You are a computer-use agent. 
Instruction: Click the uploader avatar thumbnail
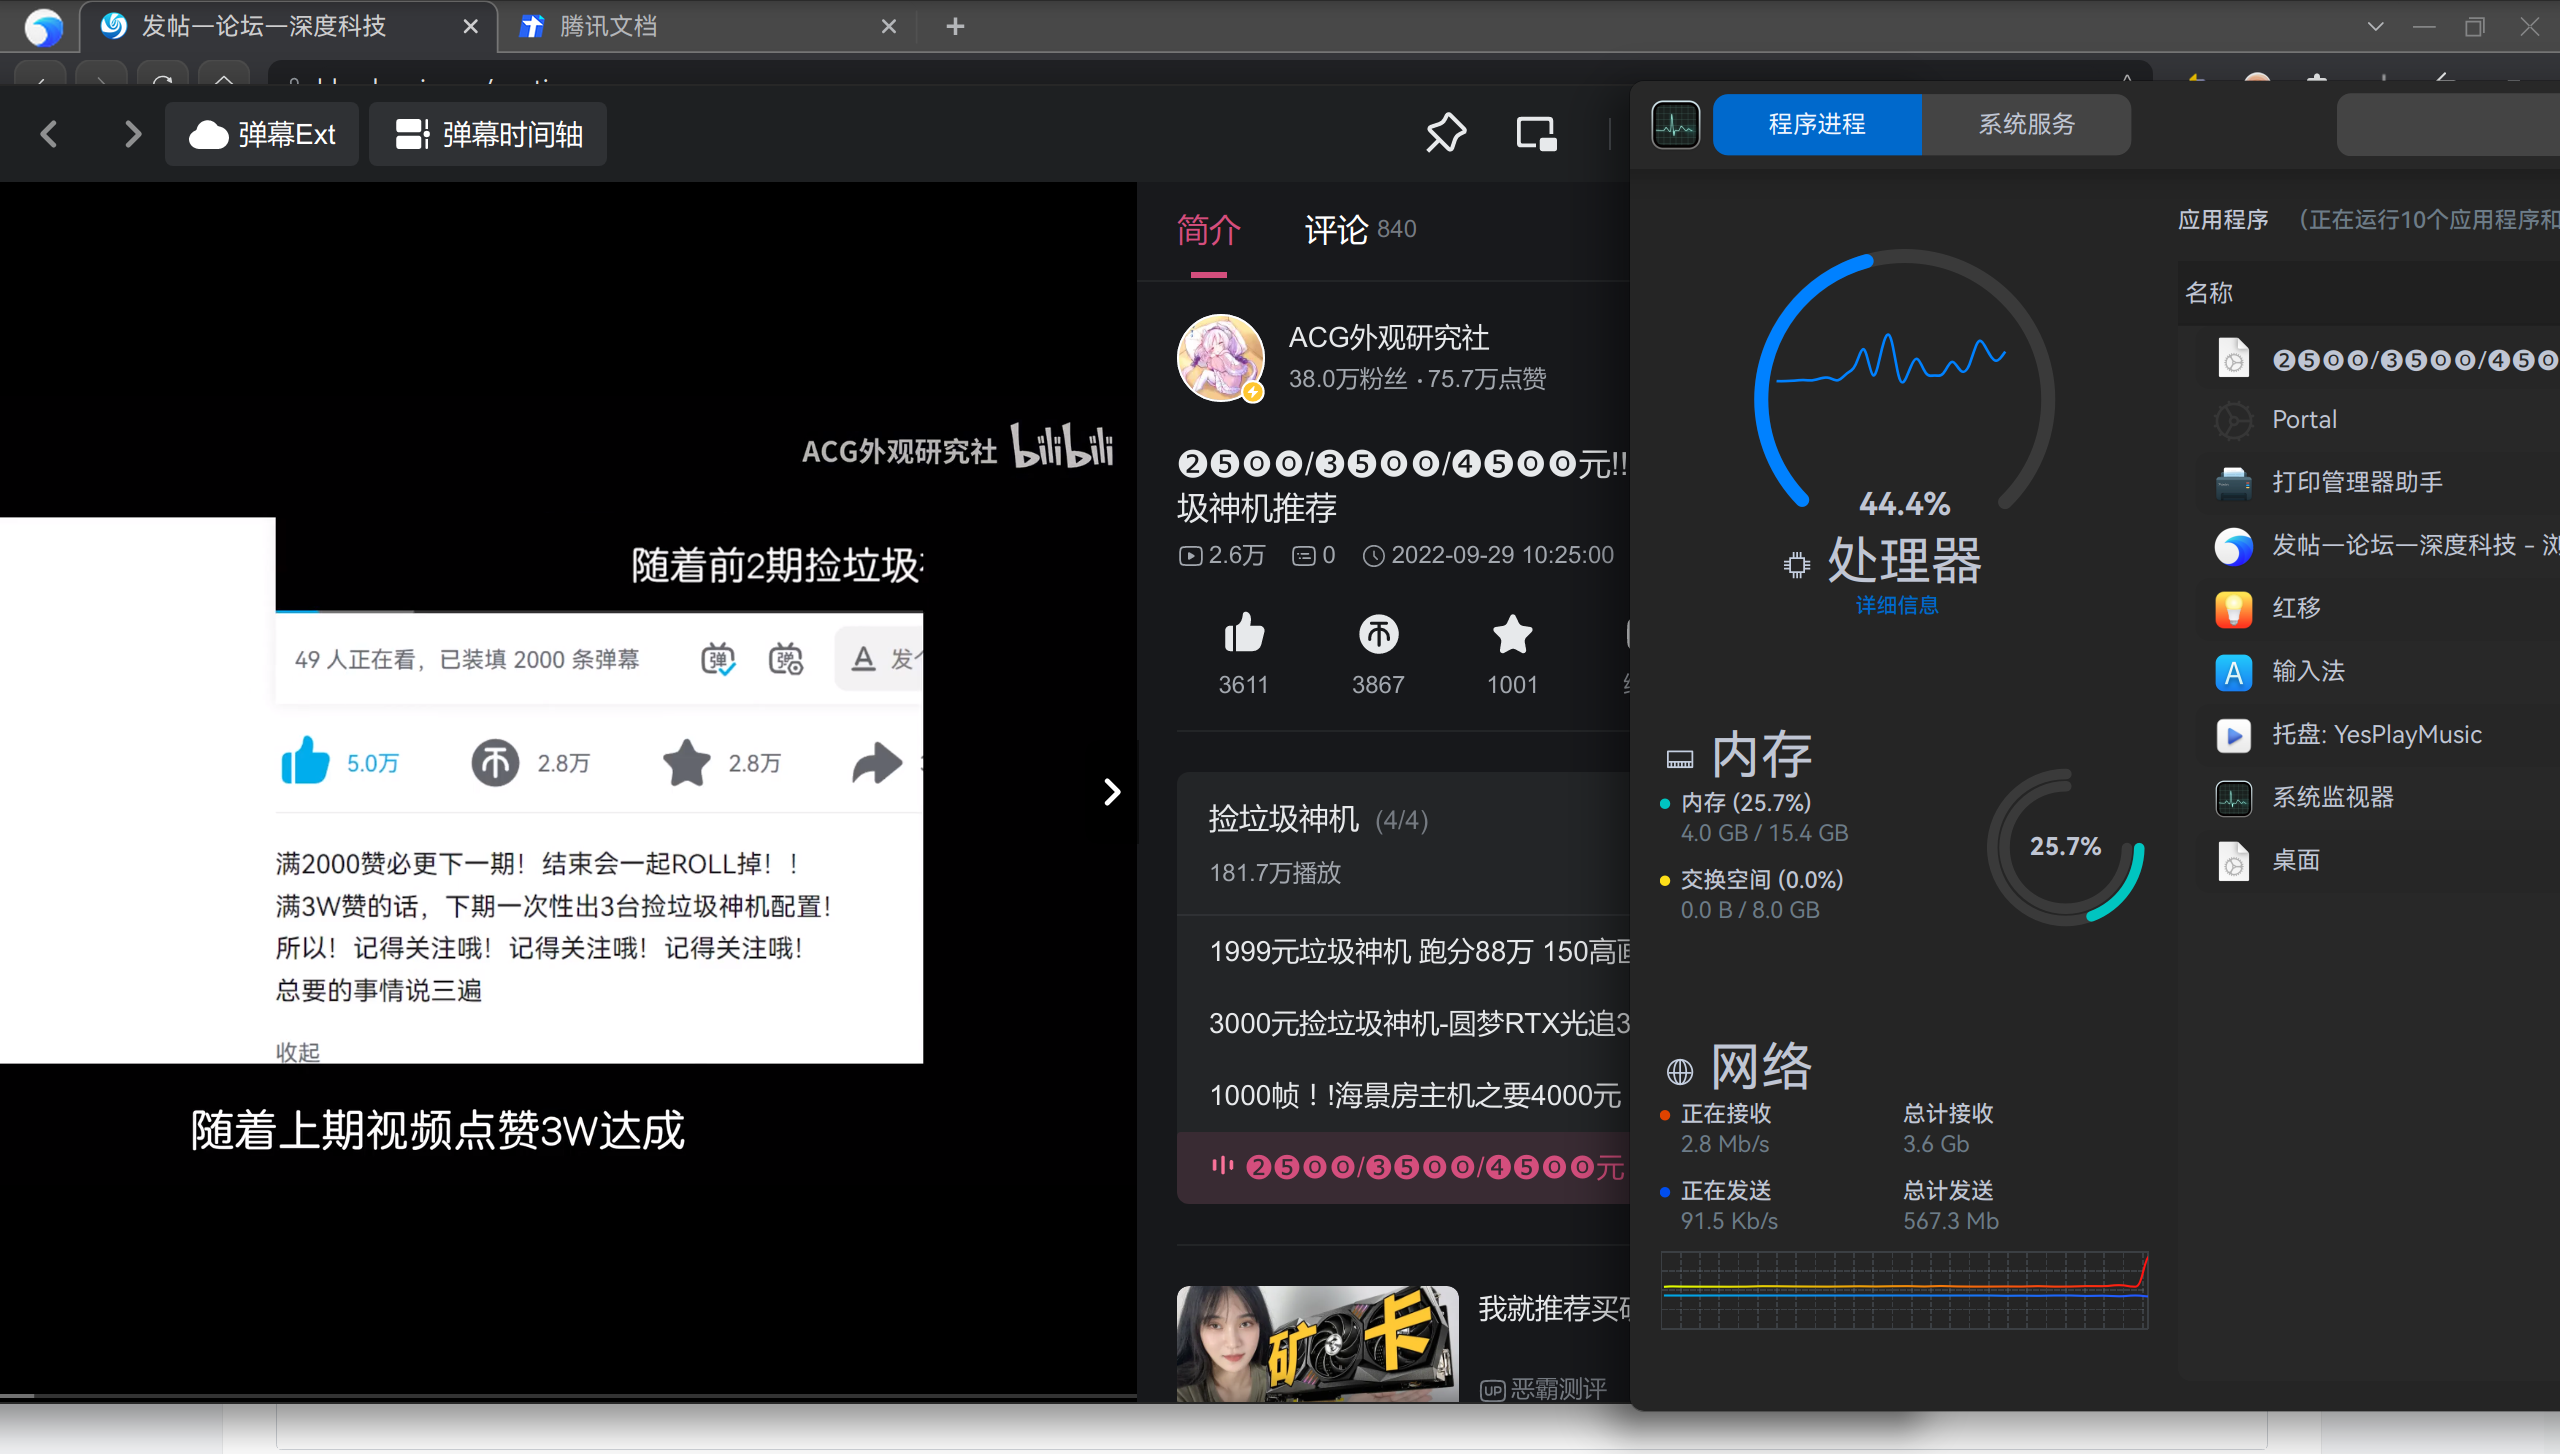point(1220,358)
